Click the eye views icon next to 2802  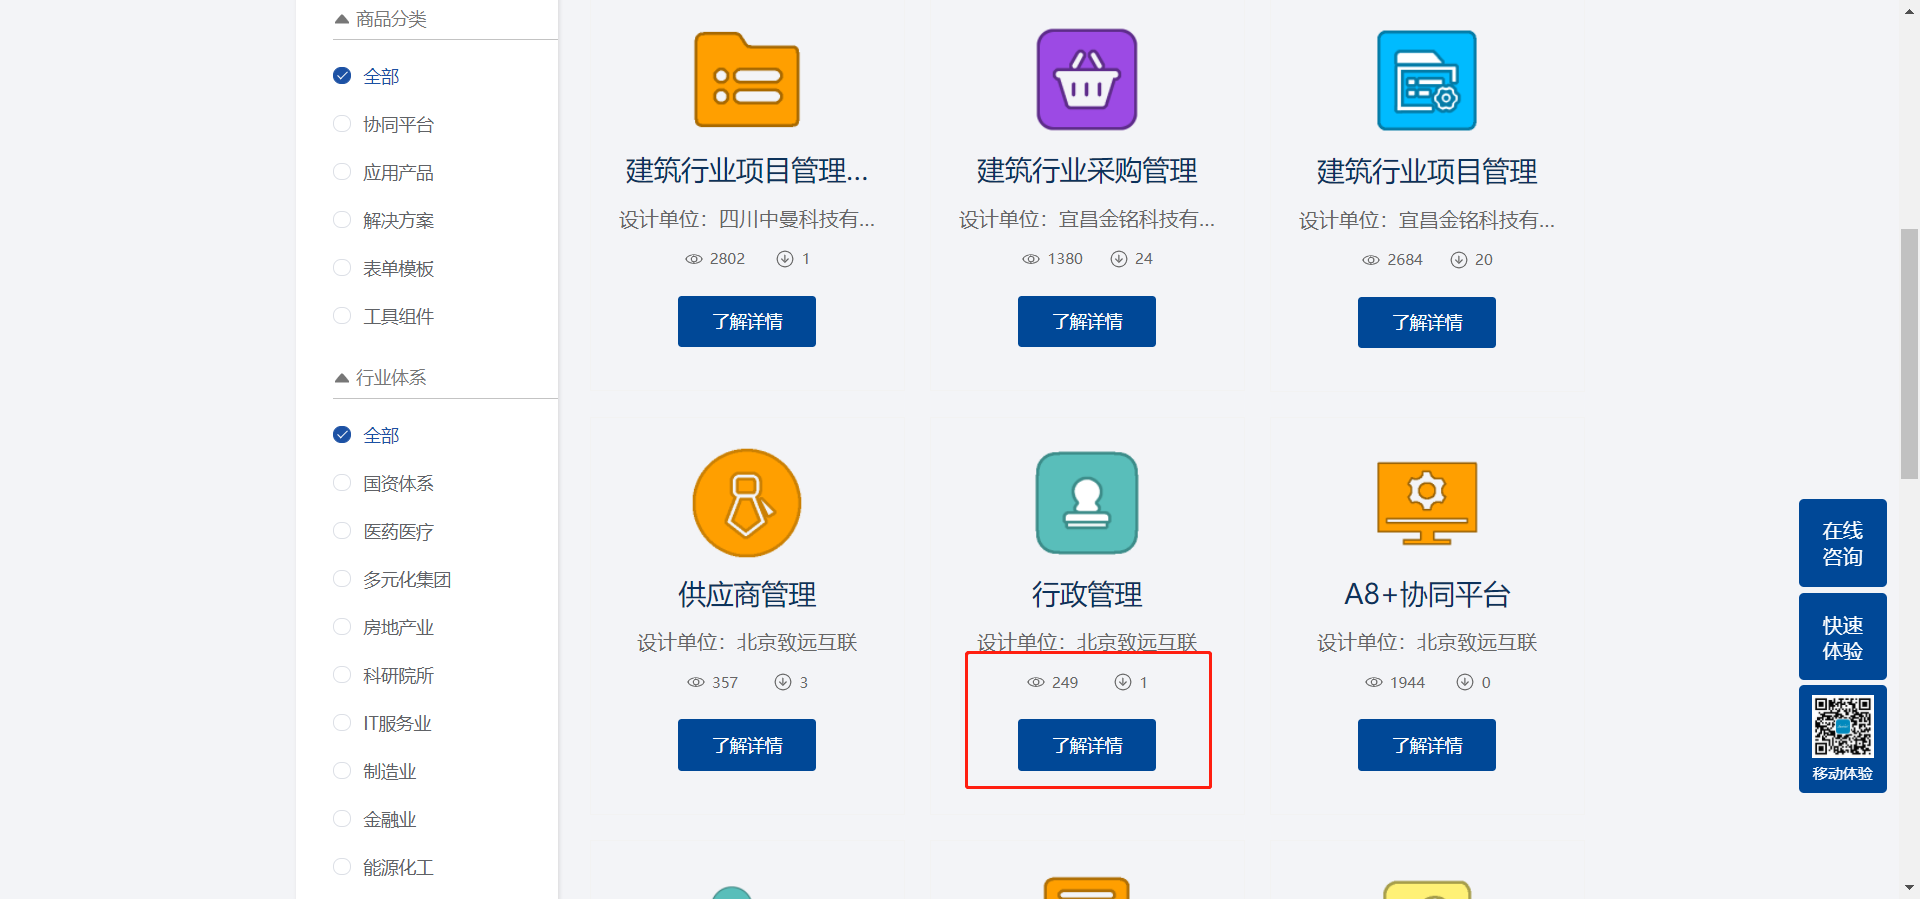(694, 259)
